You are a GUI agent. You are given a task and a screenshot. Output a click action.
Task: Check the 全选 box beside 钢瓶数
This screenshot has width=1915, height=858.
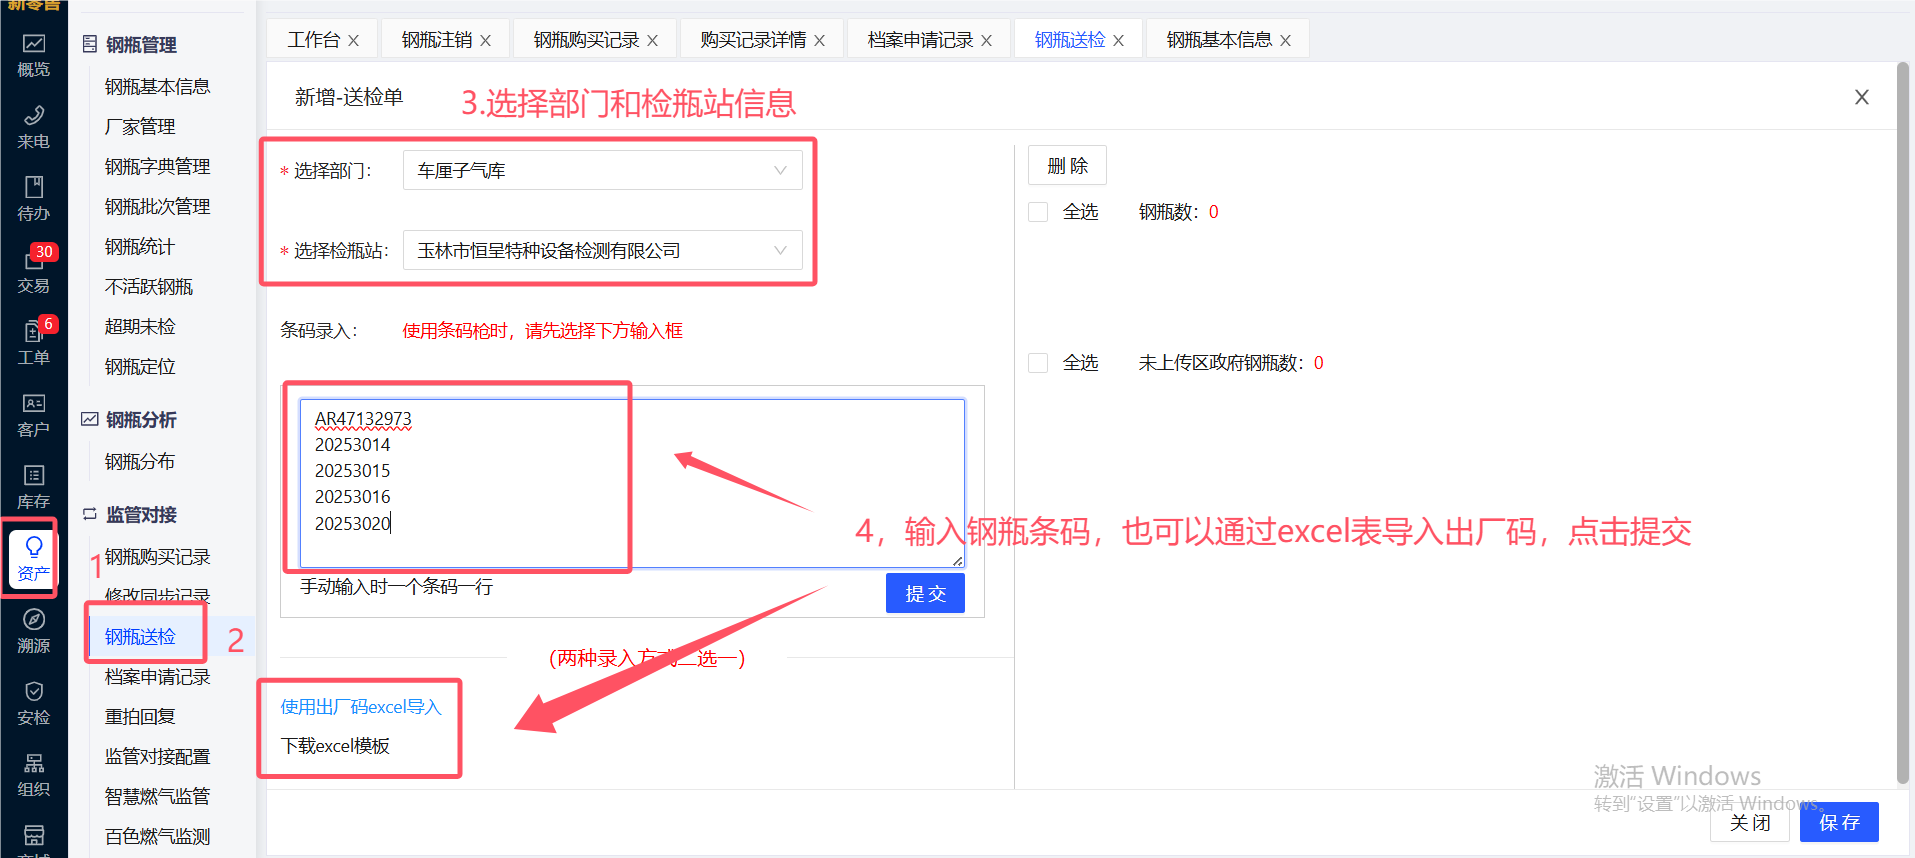(x=1038, y=212)
